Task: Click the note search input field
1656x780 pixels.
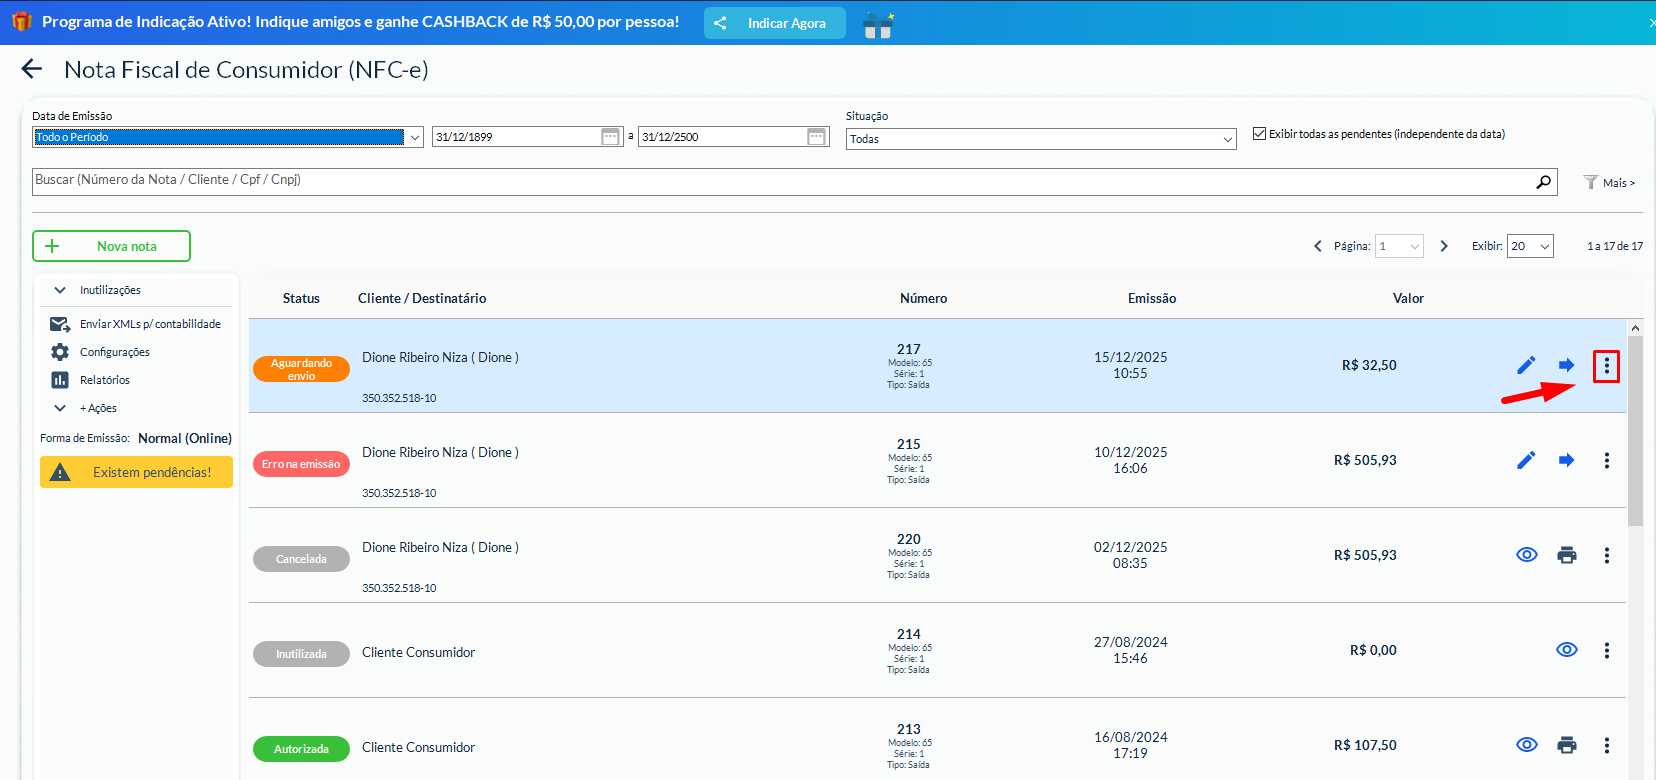Action: click(x=780, y=181)
